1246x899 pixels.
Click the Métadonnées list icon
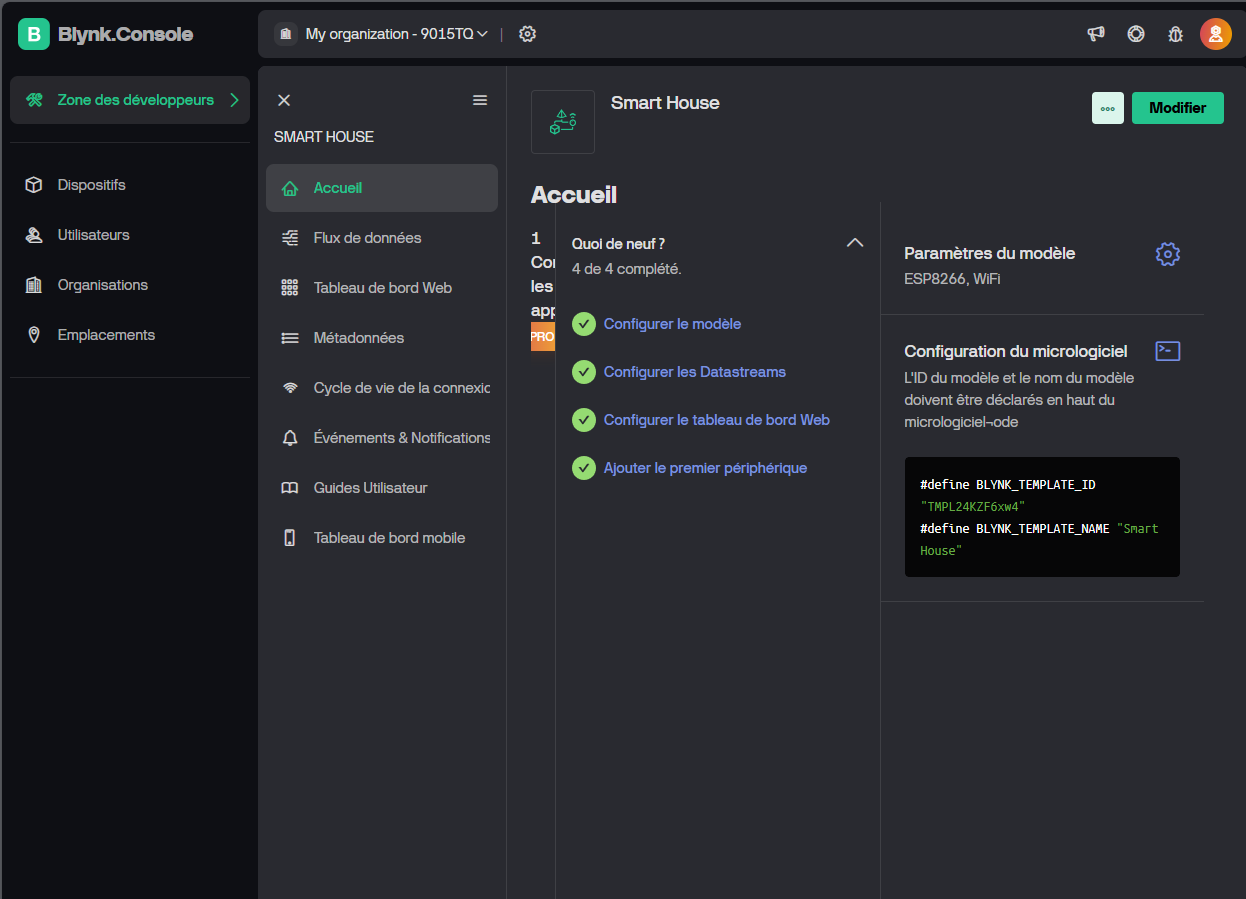(290, 338)
